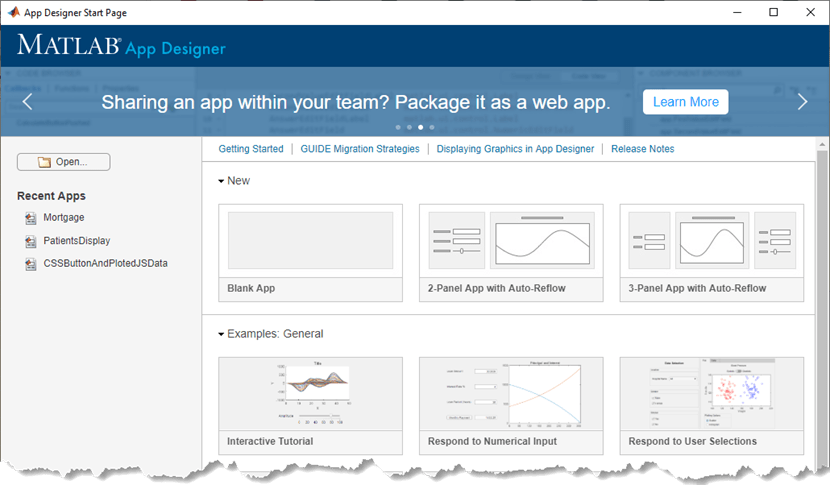
Task: Select the second banner pagination dot
Action: (409, 127)
